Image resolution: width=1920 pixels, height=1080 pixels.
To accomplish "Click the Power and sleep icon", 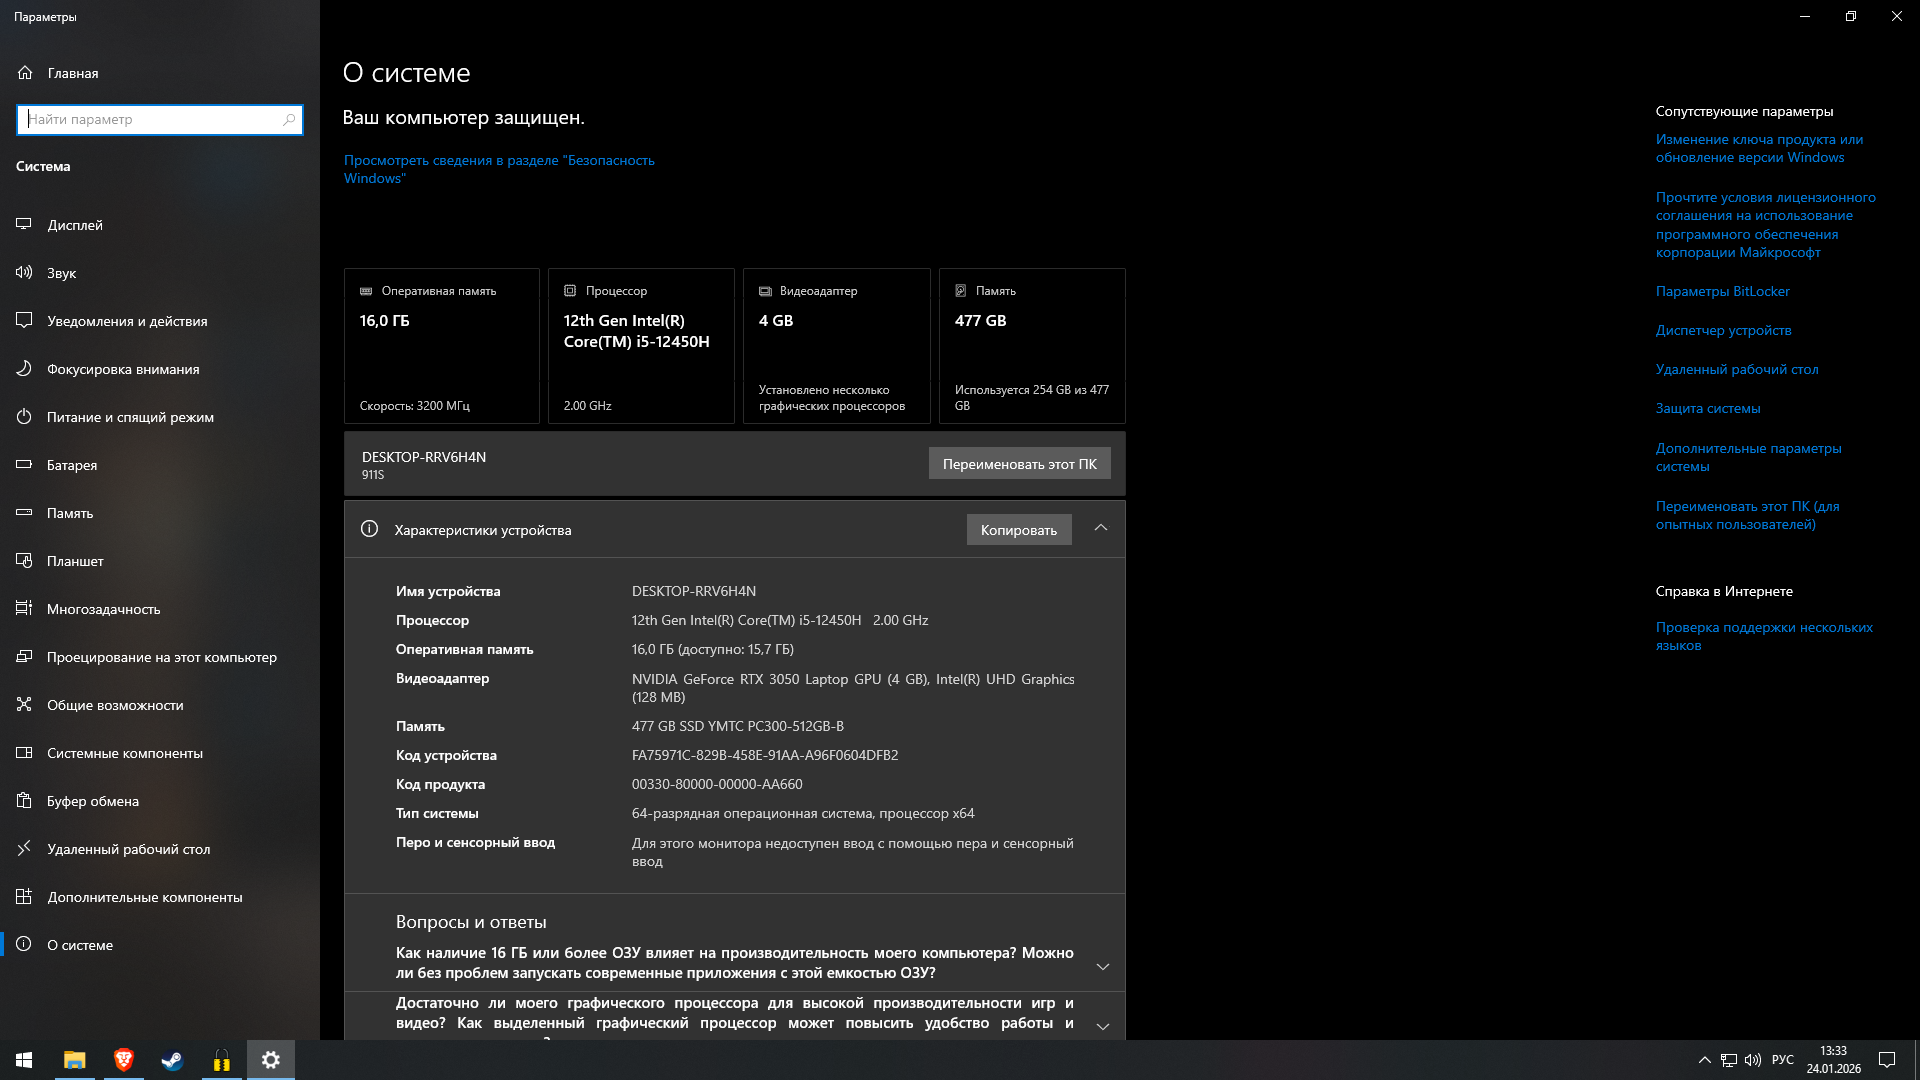I will click(24, 416).
